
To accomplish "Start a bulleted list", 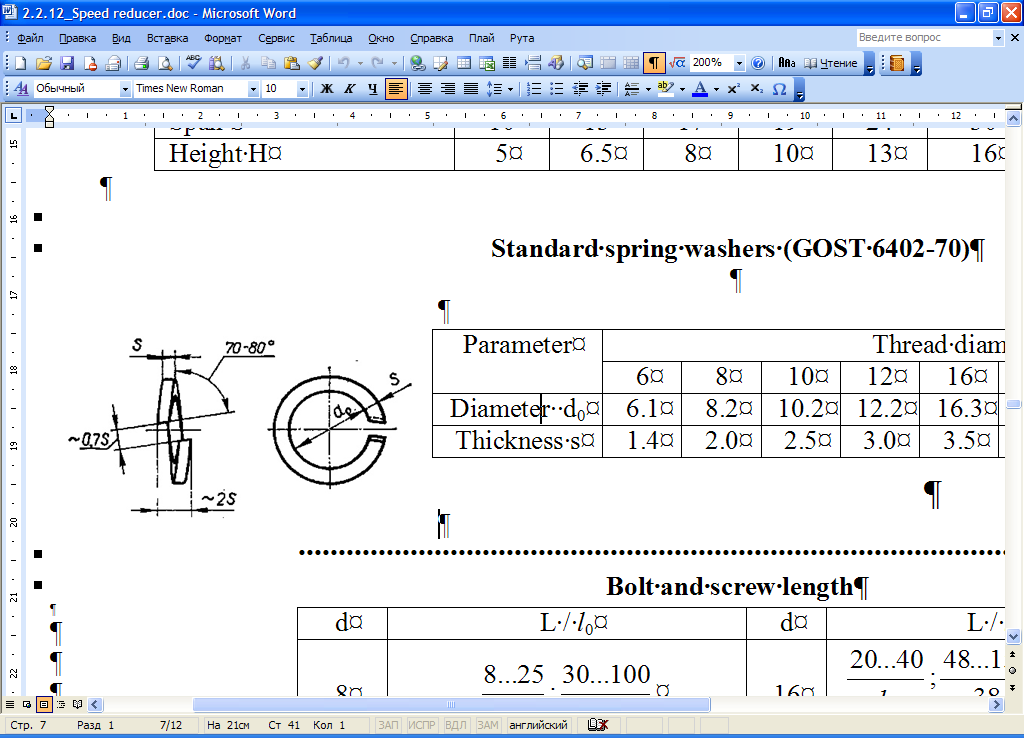I will [556, 89].
